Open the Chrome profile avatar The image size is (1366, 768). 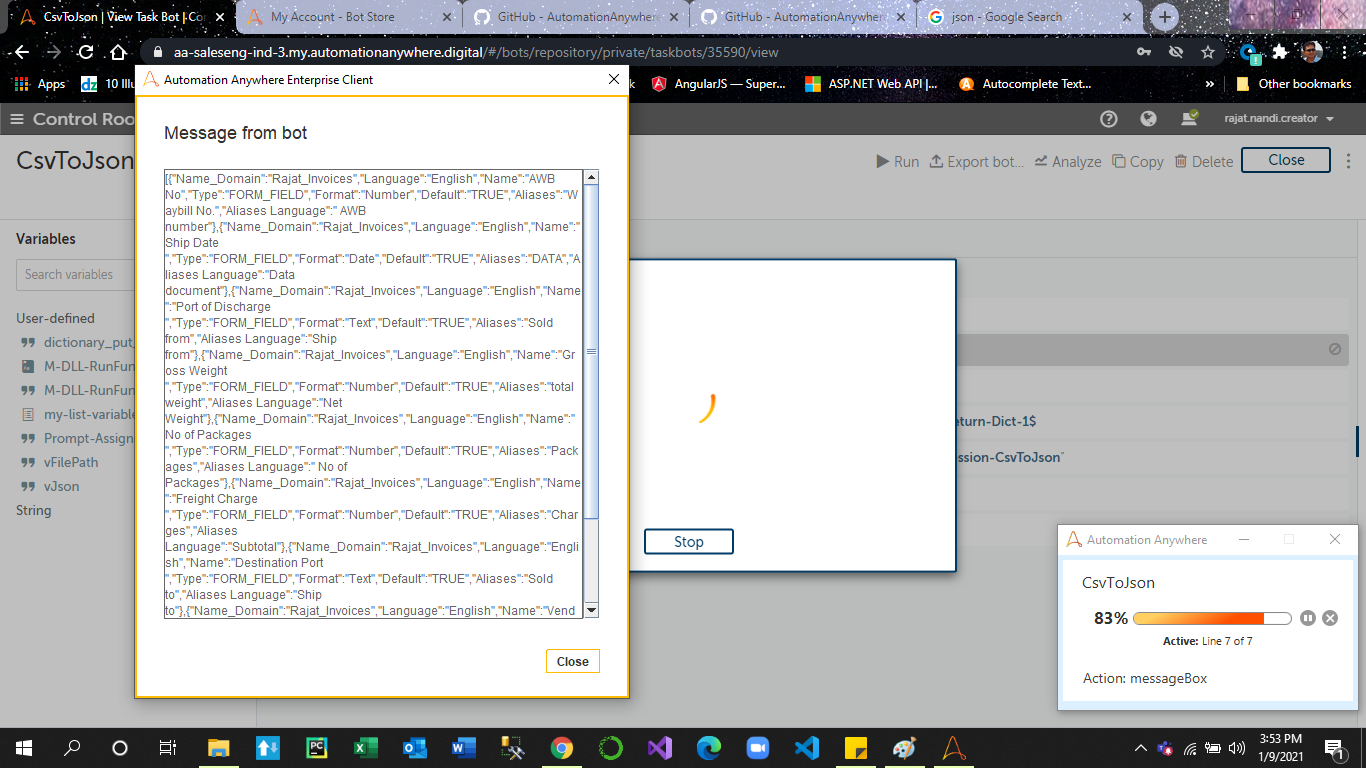1312,52
